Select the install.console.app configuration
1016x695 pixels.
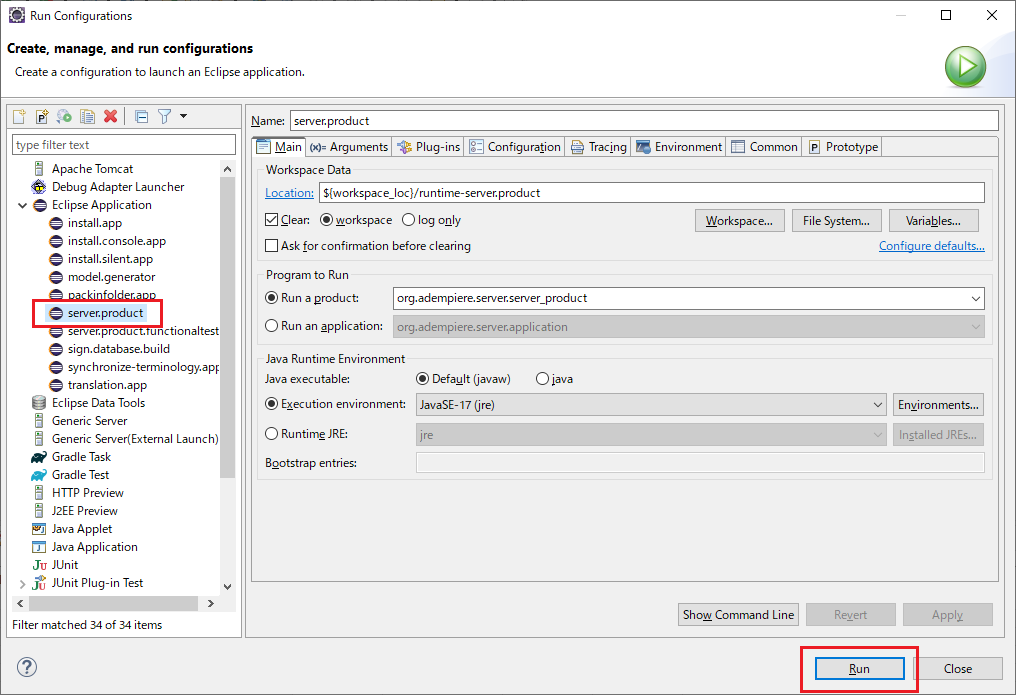[x=117, y=242]
